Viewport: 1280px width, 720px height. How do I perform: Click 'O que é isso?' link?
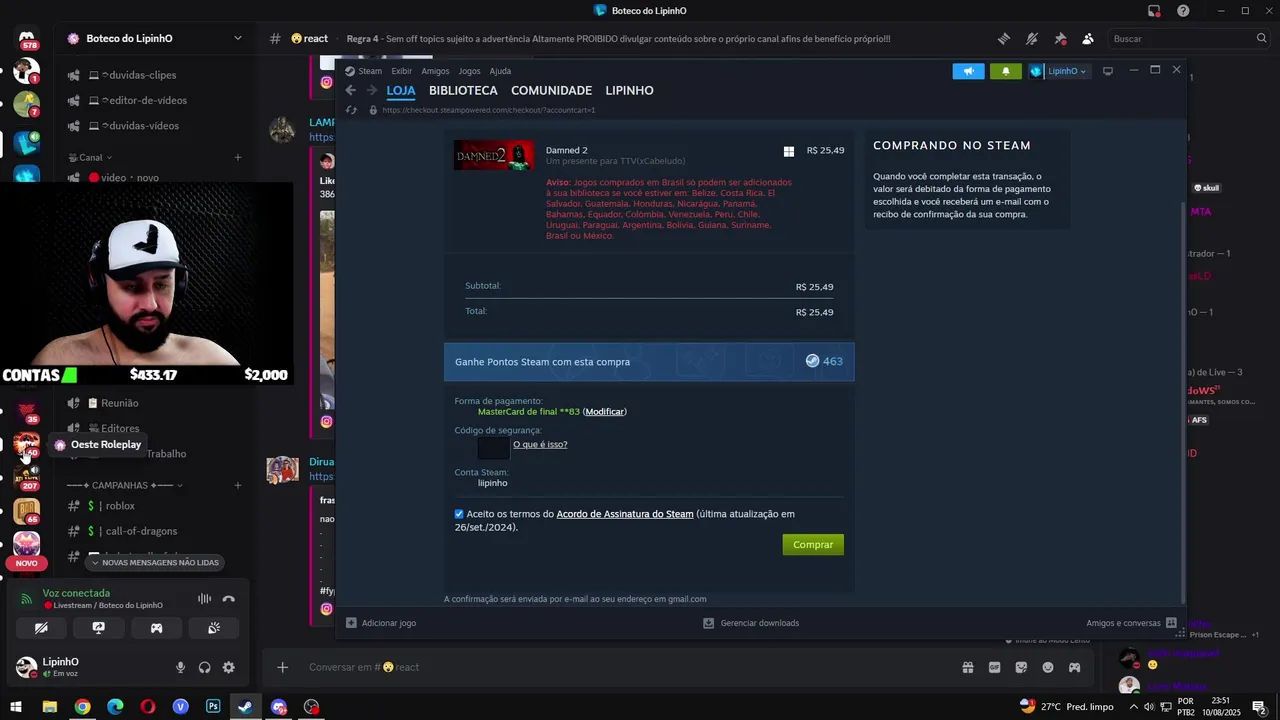[x=540, y=444]
